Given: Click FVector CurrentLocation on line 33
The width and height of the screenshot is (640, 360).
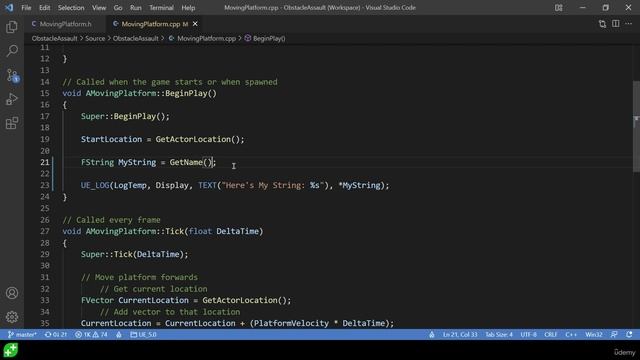Looking at the screenshot, I should point(135,300).
